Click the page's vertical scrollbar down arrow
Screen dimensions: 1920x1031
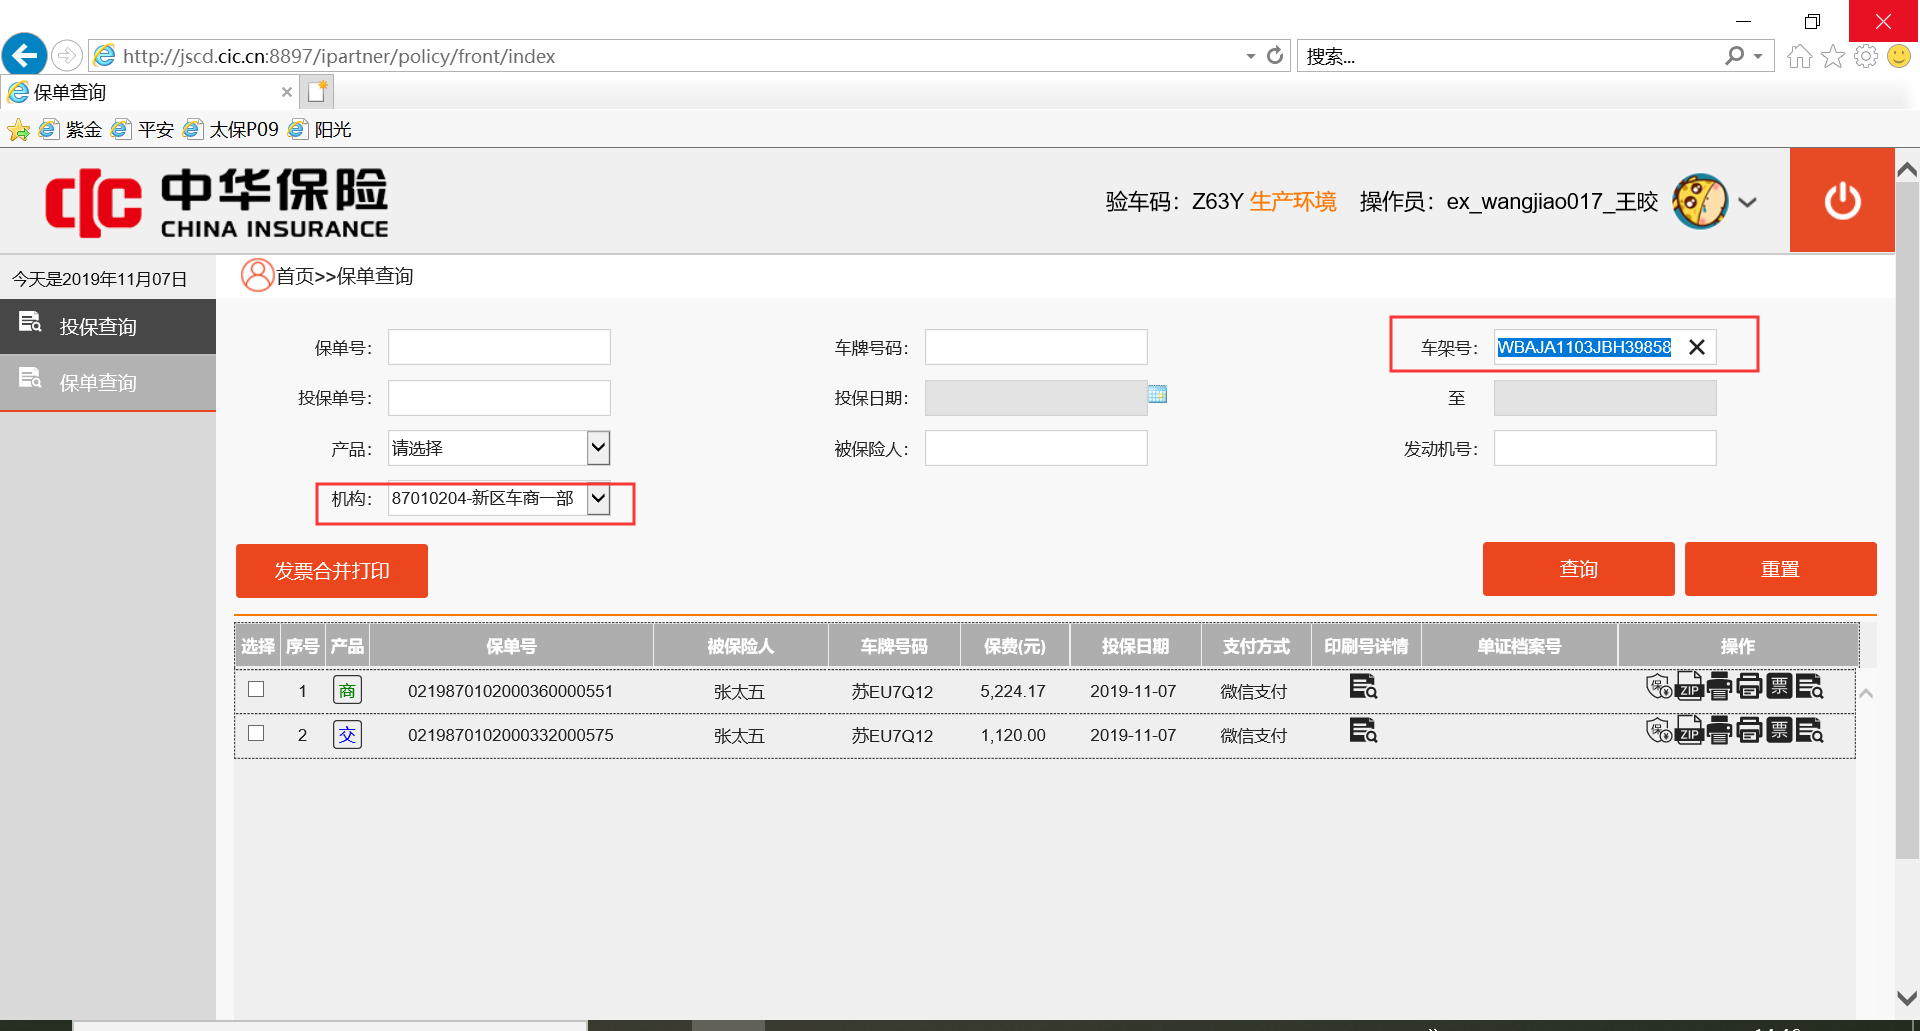1906,998
